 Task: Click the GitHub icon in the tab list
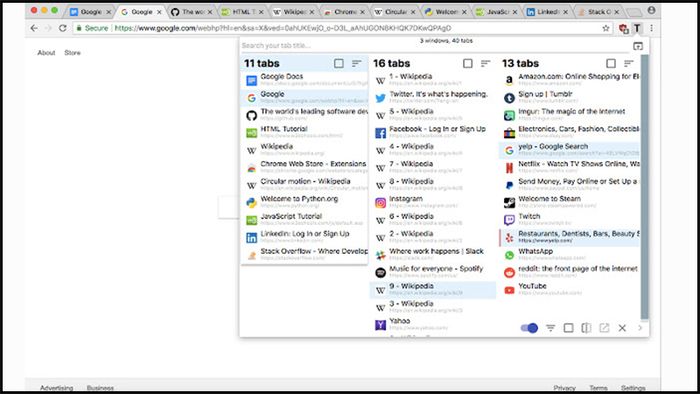pyautogui.click(x=251, y=116)
